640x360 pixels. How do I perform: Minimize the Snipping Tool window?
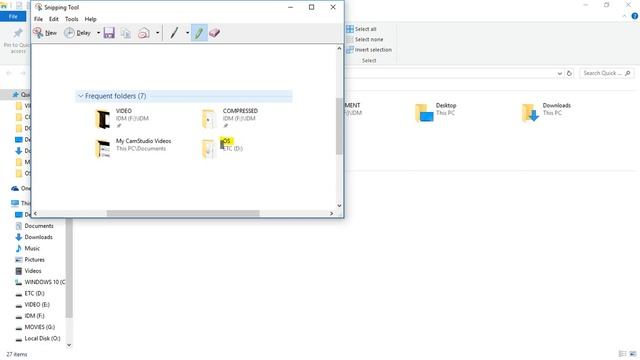(x=291, y=7)
